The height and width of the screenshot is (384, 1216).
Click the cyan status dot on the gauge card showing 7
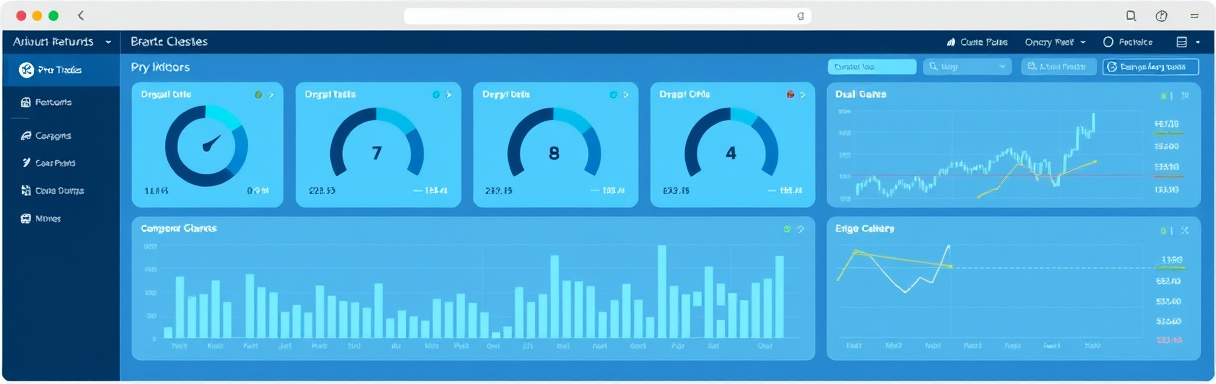click(436, 94)
